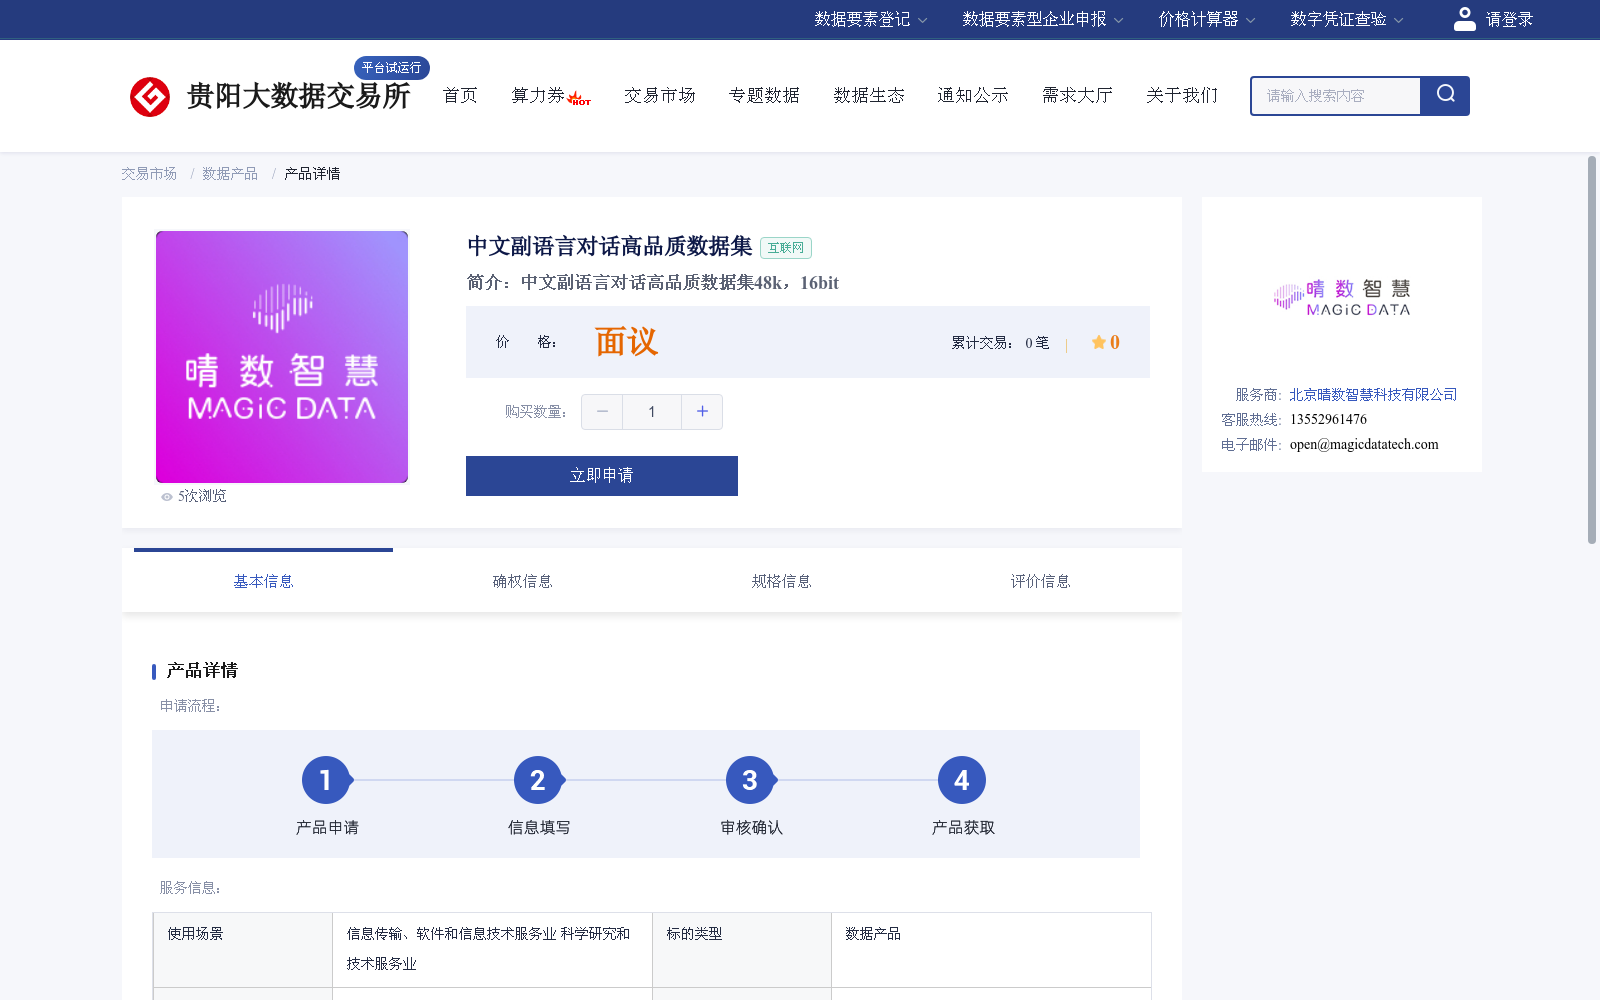The image size is (1600, 1000).
Task: Click the search magnifier button
Action: point(1445,96)
